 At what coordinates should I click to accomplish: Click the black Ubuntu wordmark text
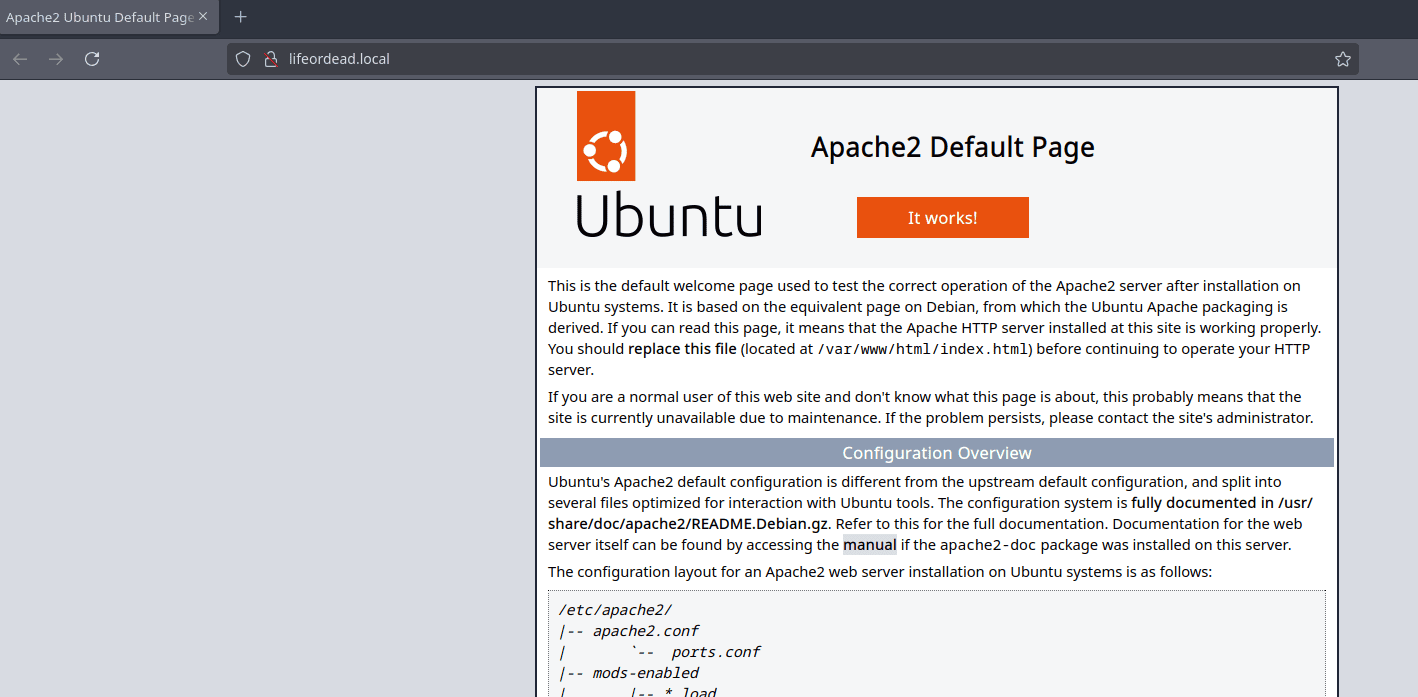pos(669,216)
